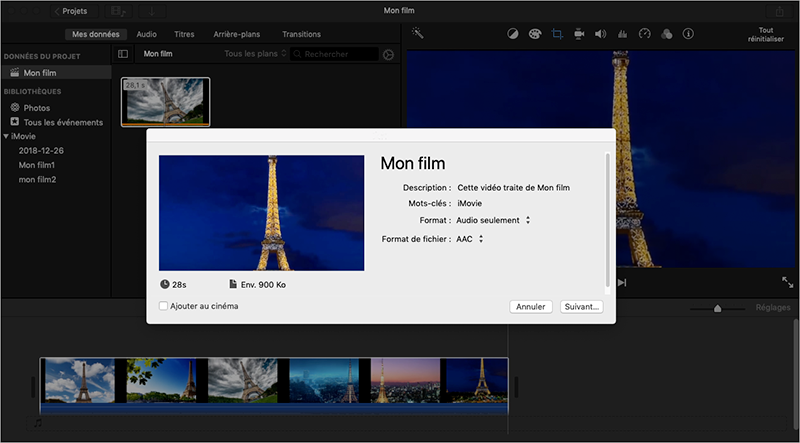
Task: Collapse the iMovie library triangle
Action: point(6,136)
